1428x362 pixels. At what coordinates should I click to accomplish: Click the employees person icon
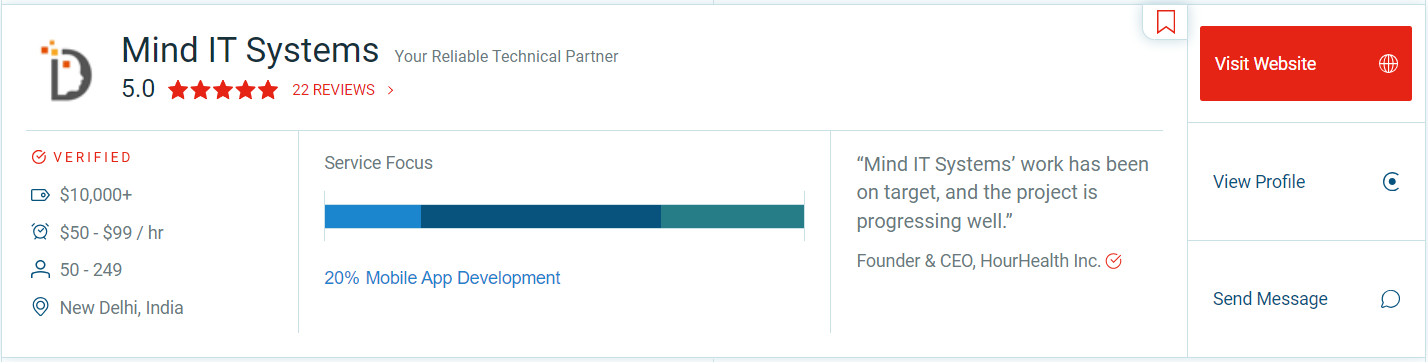40,270
